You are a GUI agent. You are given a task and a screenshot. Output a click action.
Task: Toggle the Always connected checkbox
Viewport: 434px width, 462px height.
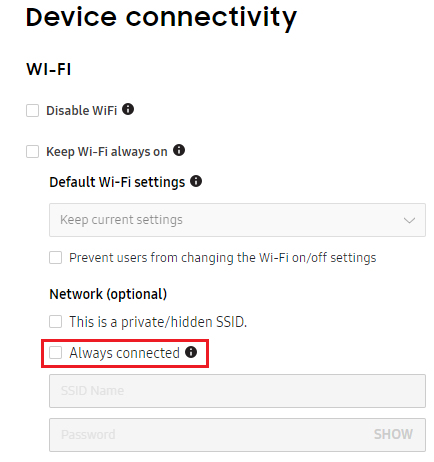55,353
